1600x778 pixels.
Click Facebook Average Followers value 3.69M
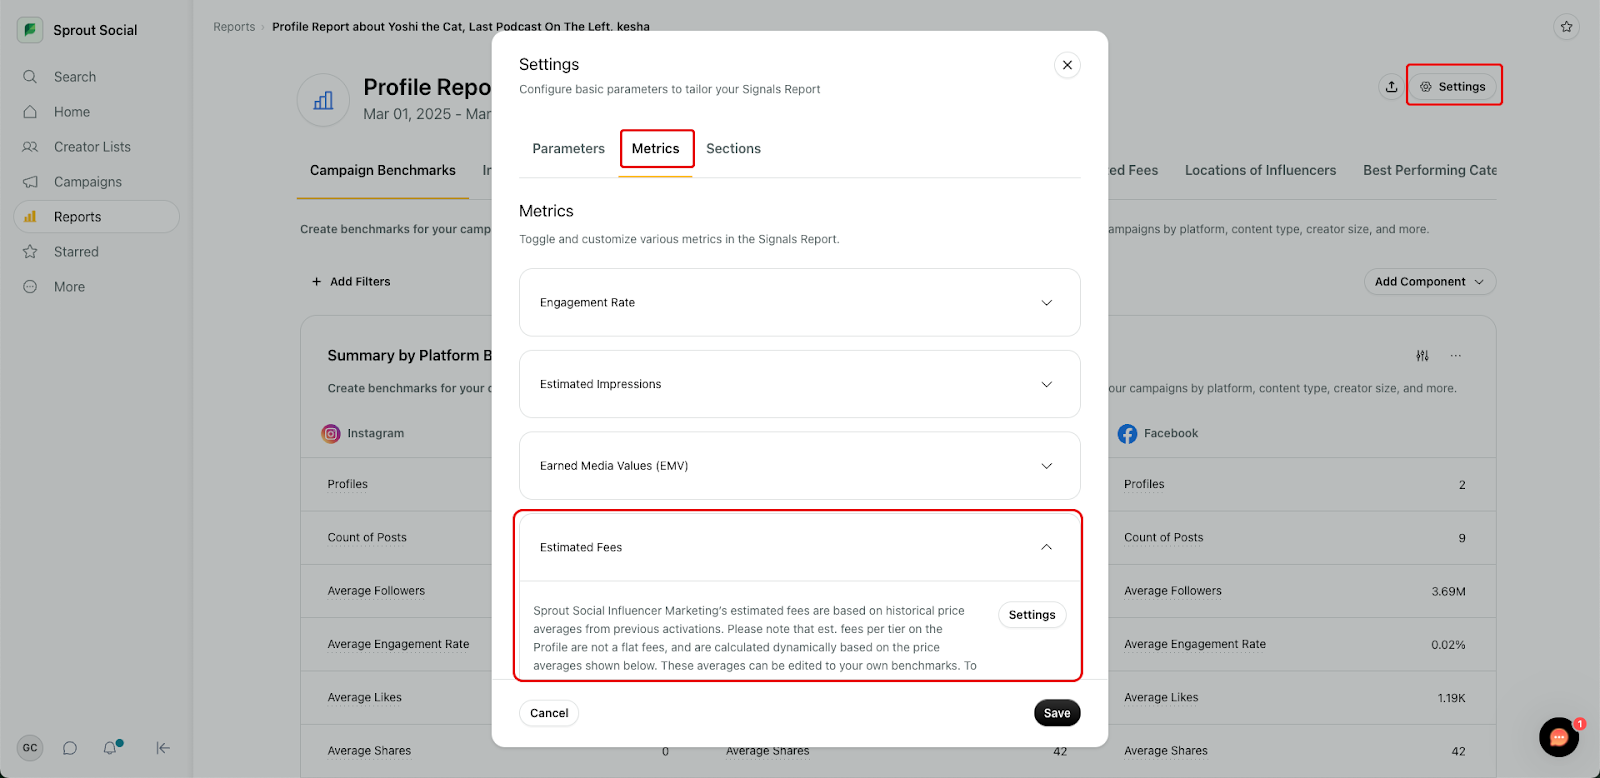[1448, 592]
